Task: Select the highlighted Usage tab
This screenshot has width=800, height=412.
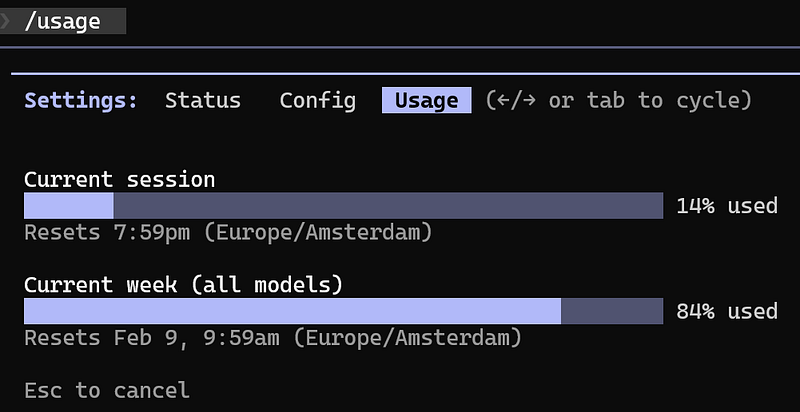Action: (x=426, y=100)
